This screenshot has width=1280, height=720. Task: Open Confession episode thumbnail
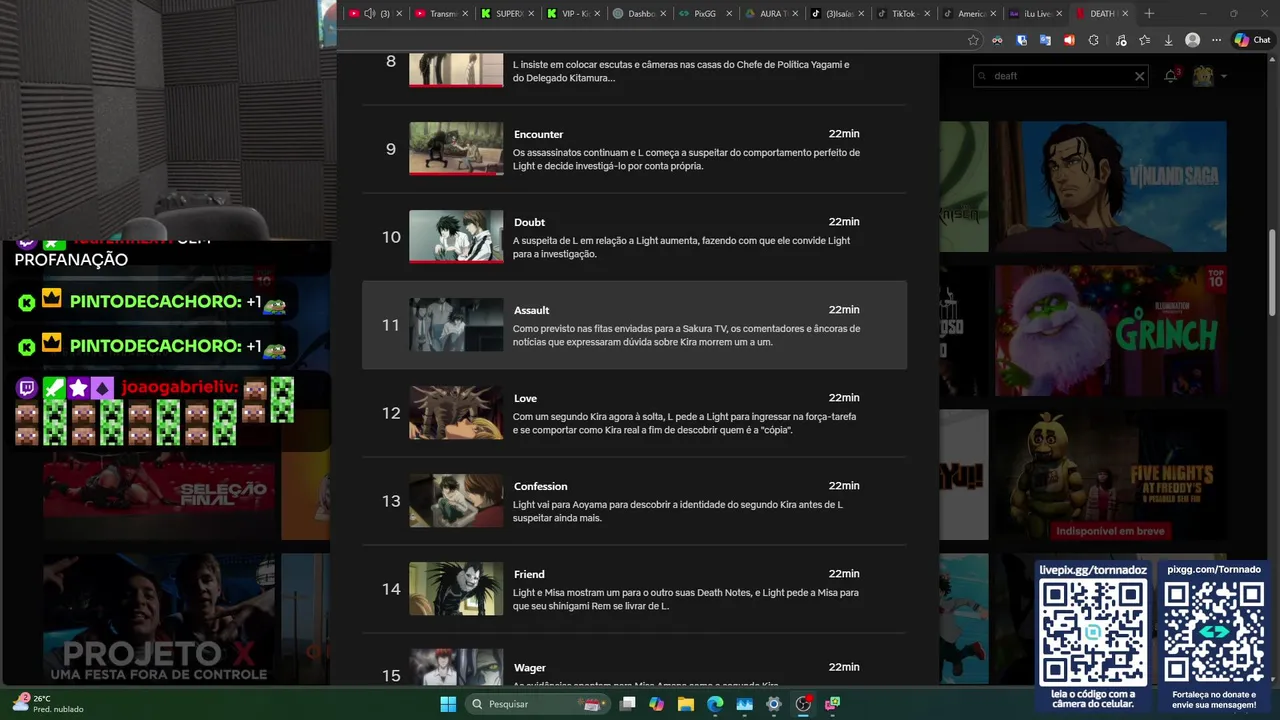pos(456,501)
